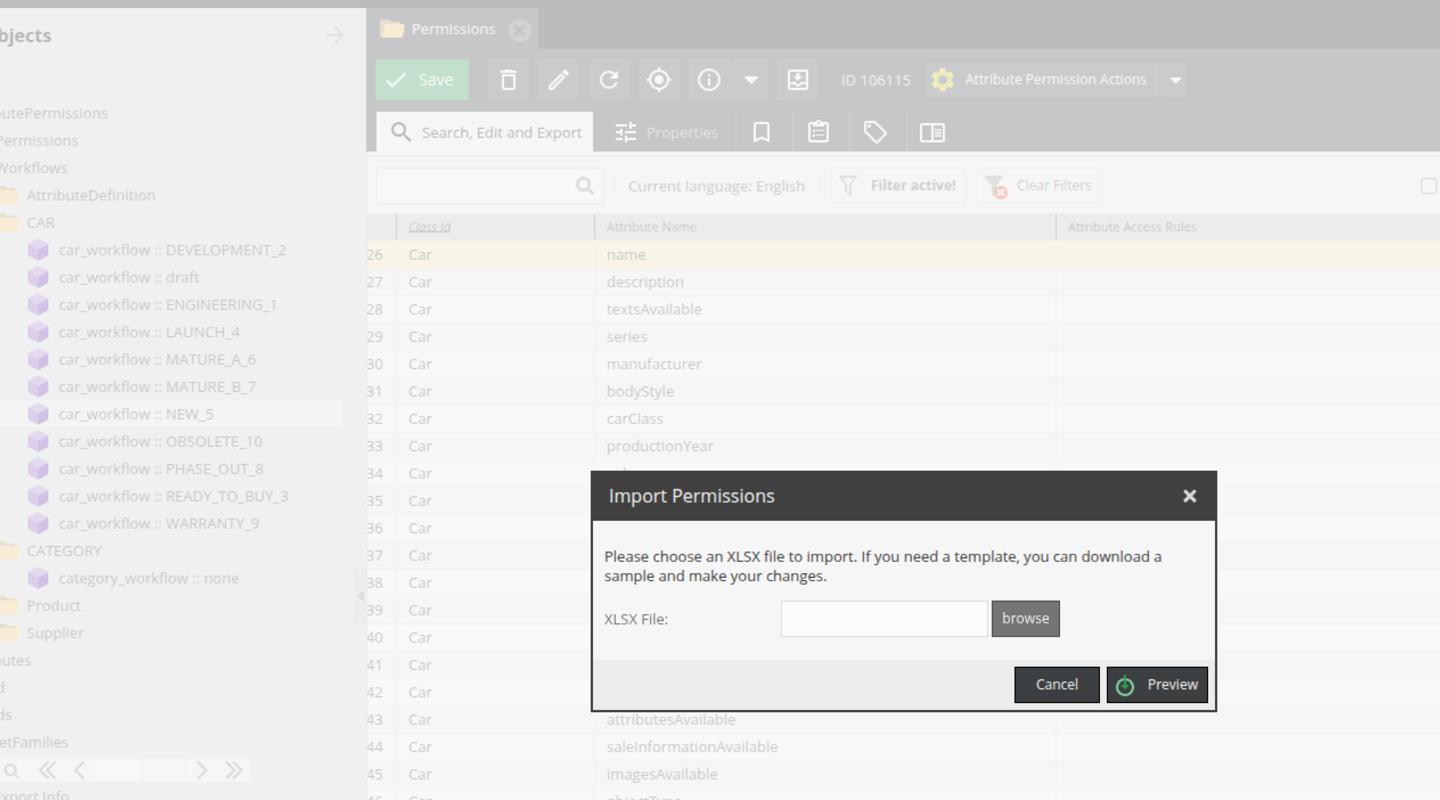Focus the XLSX File input field
Screen dimensions: 1440x800
pyautogui.click(x=884, y=619)
